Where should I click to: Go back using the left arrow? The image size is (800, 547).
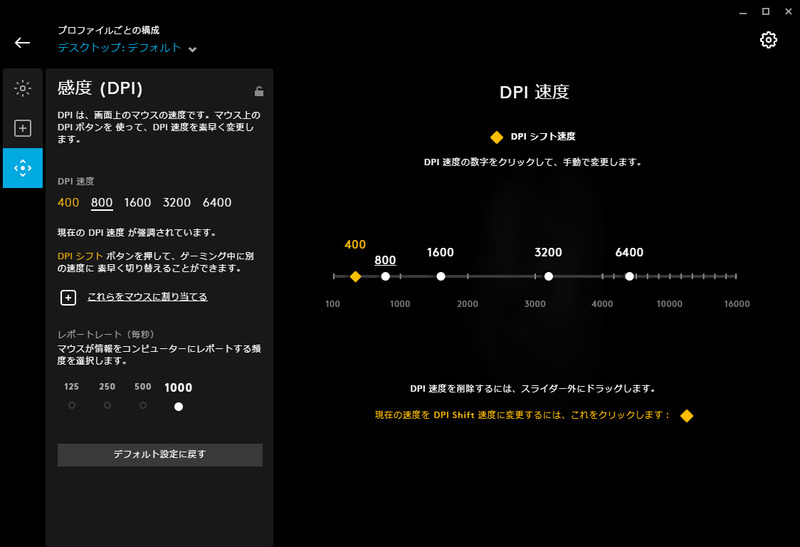22,43
